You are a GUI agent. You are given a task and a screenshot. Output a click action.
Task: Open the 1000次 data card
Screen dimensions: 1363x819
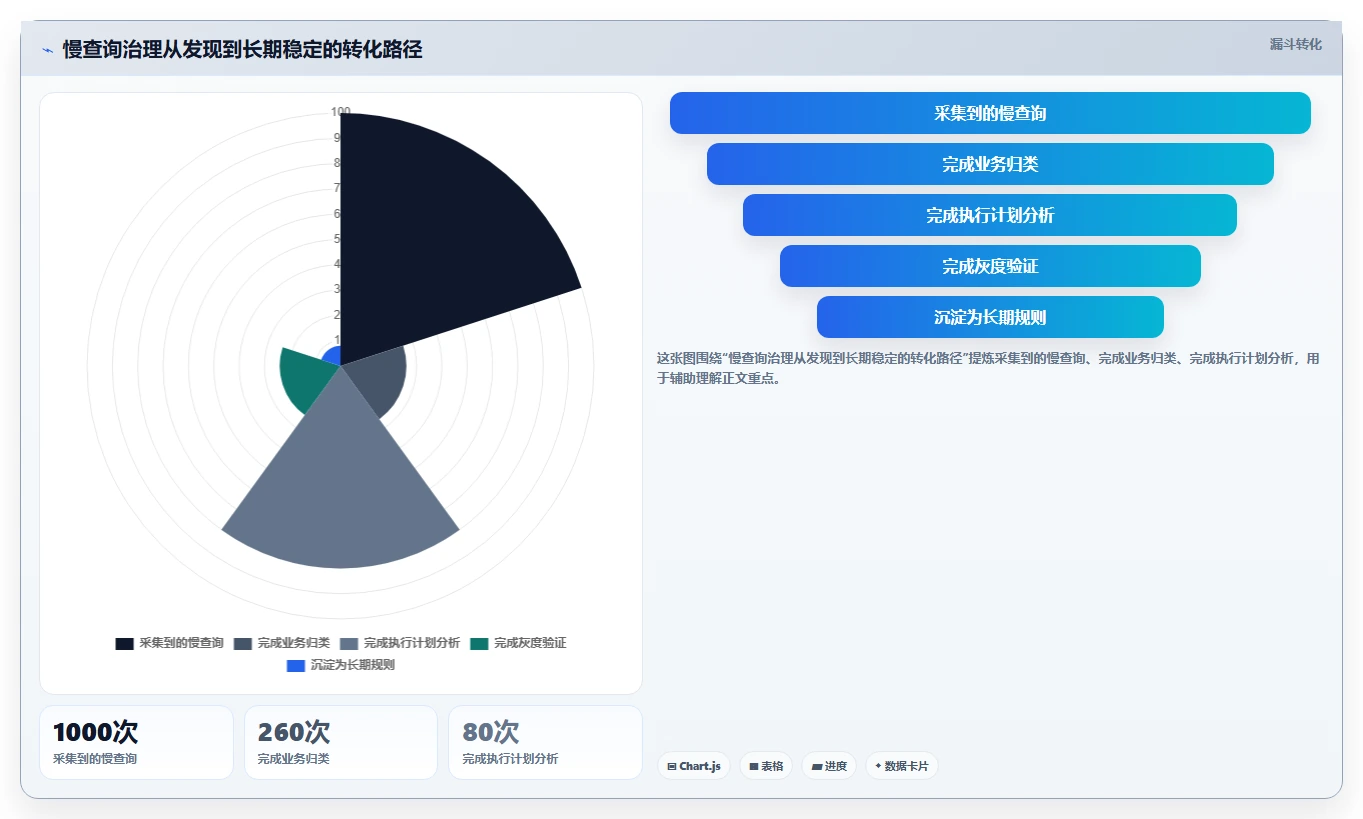(136, 742)
